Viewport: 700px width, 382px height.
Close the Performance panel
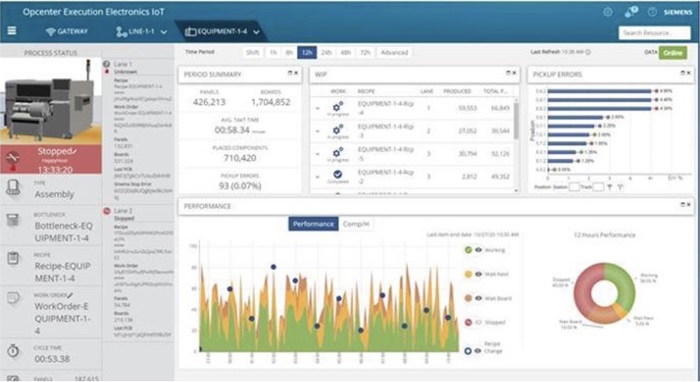[689, 204]
